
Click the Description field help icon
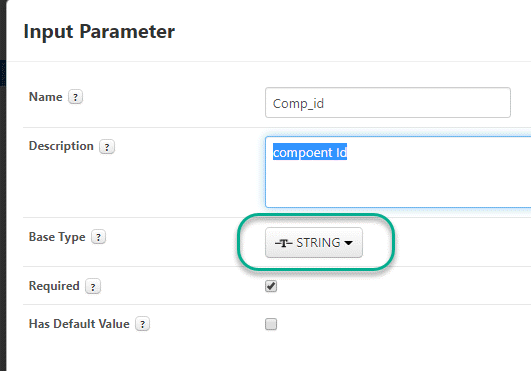pos(107,147)
